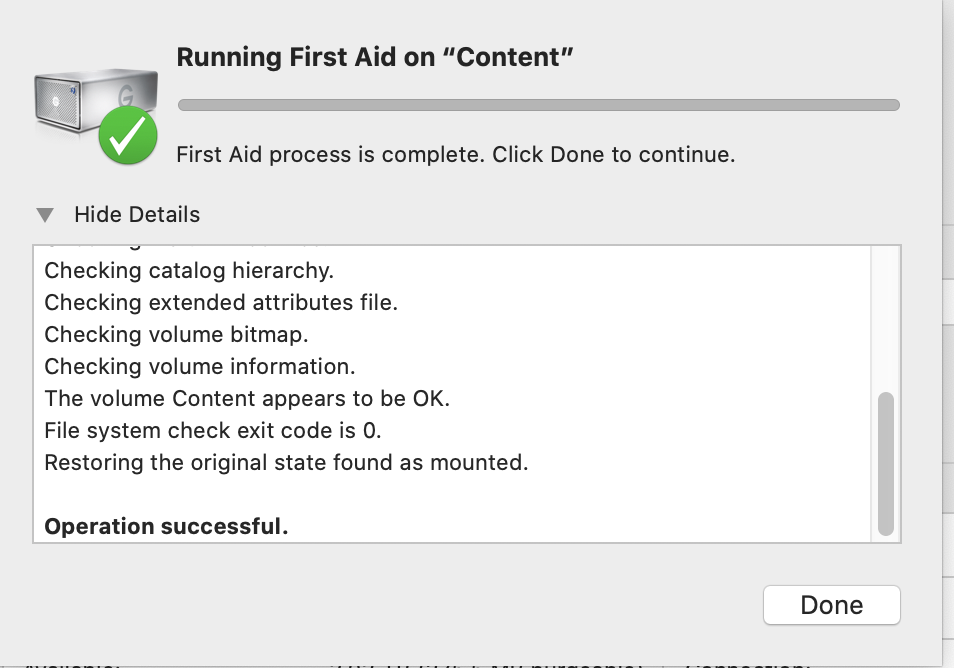Image resolution: width=954 pixels, height=668 pixels.
Task: Click "Restoring the original state found as mounted." line
Action: [287, 462]
